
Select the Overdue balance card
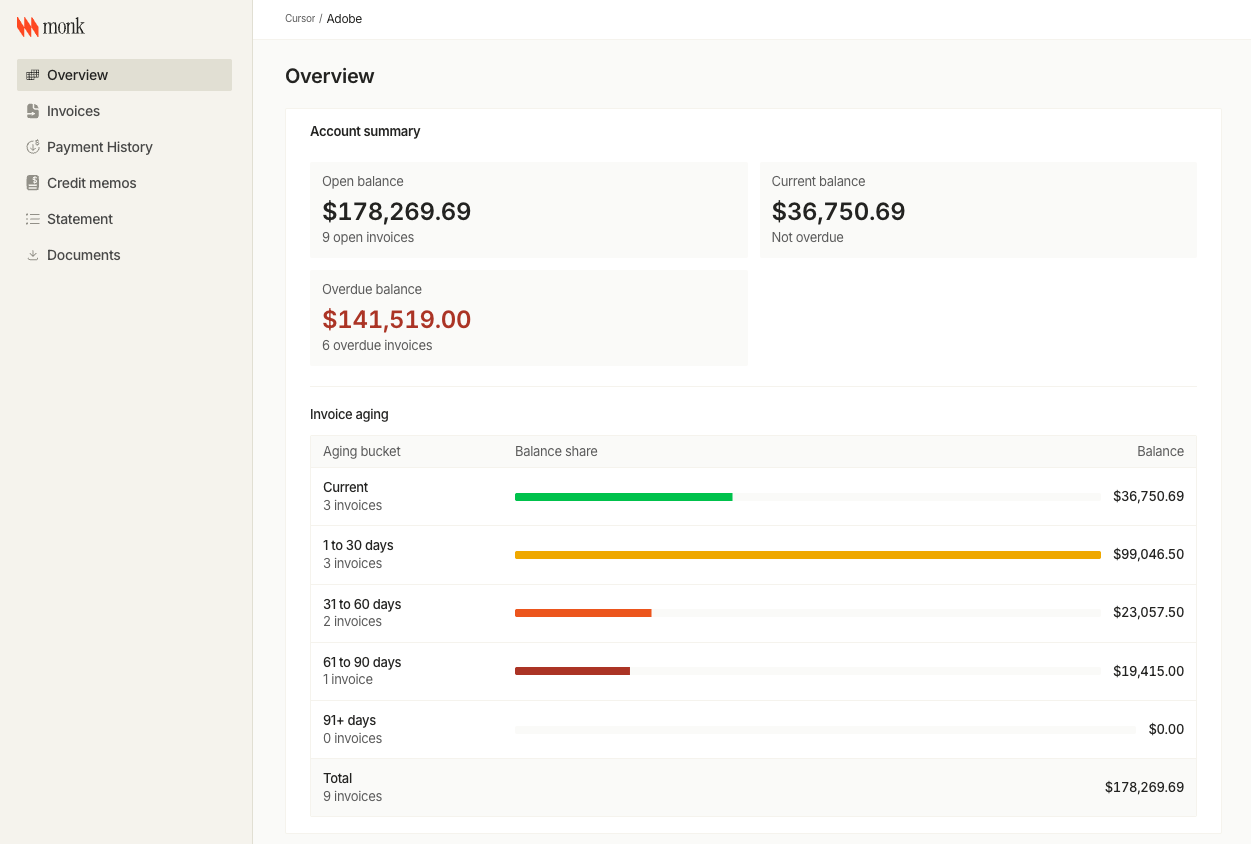point(529,318)
